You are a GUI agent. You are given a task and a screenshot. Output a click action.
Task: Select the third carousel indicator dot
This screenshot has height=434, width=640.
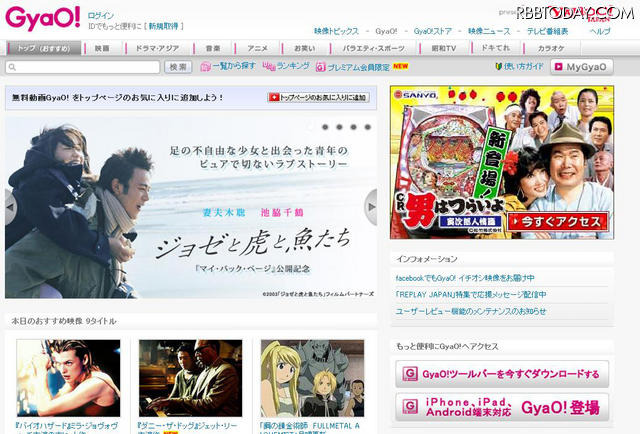[x=353, y=127]
